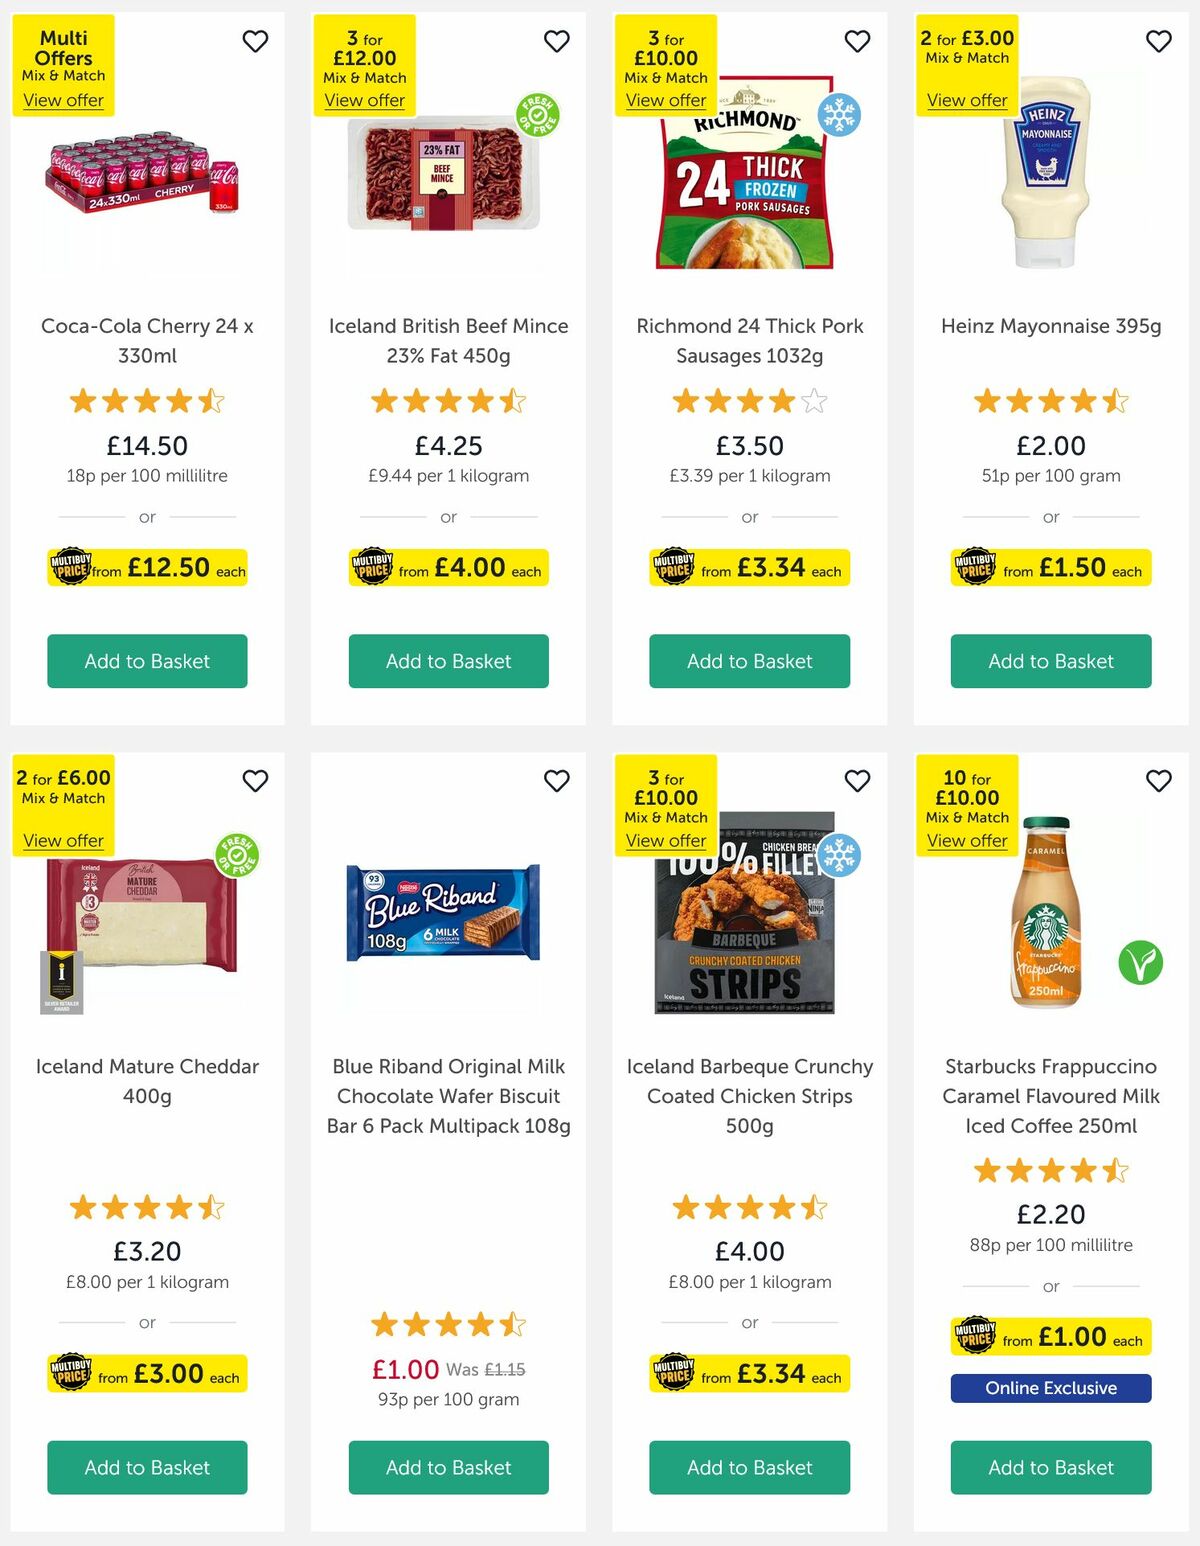Add Richmond 24 Thick Pork Sausages to basket

point(749,661)
